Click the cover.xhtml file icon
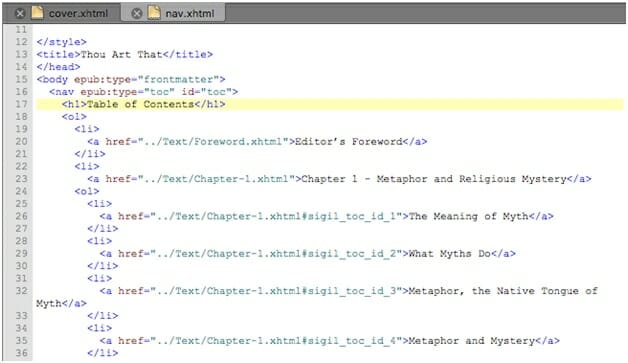The height and width of the screenshot is (363, 628). [x=37, y=13]
